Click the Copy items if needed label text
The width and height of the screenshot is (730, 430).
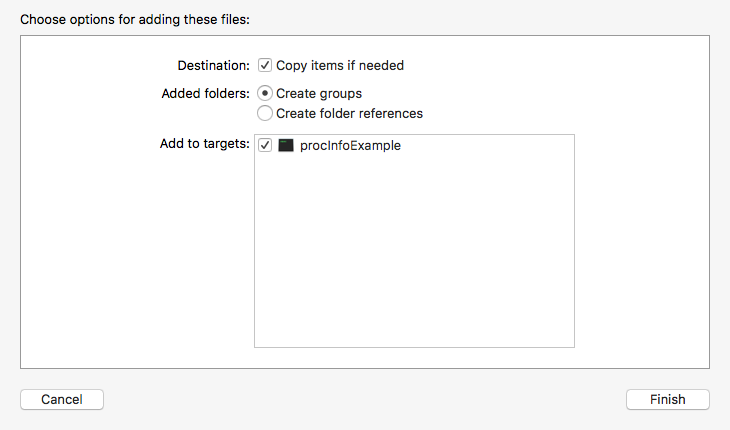[x=340, y=65]
